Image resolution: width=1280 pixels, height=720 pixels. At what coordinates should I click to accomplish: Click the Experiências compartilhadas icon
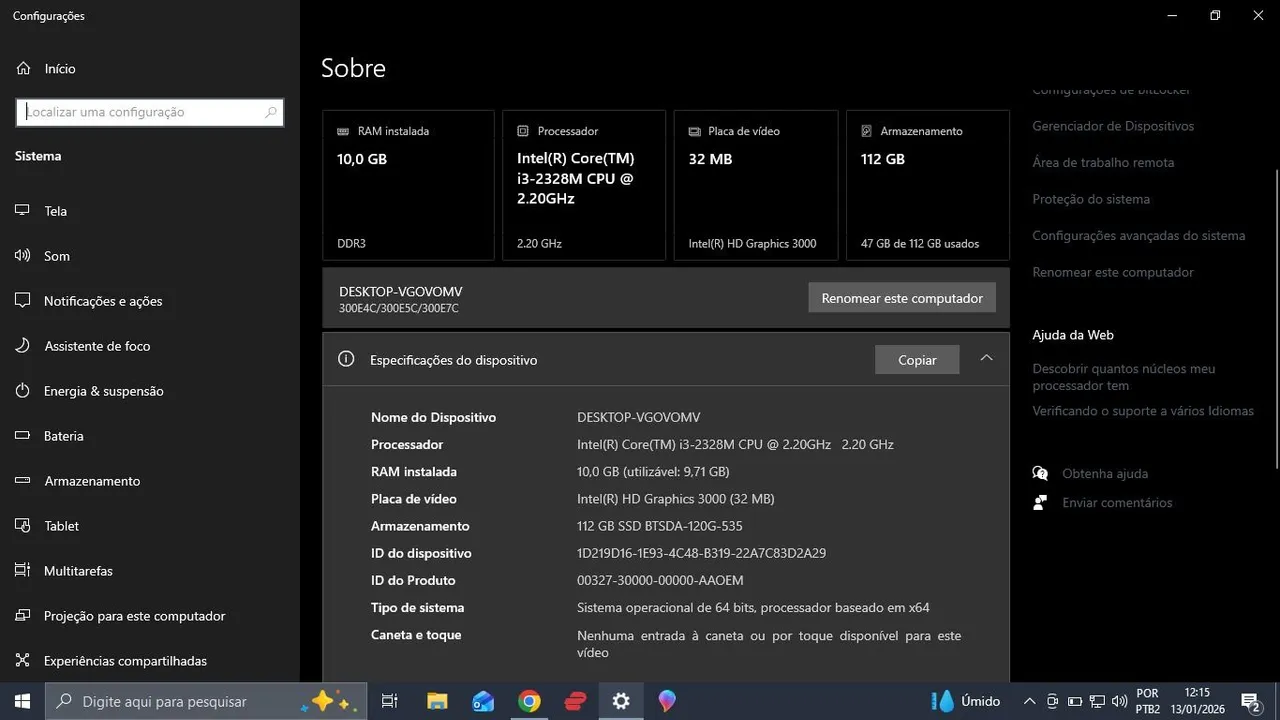pos(22,661)
